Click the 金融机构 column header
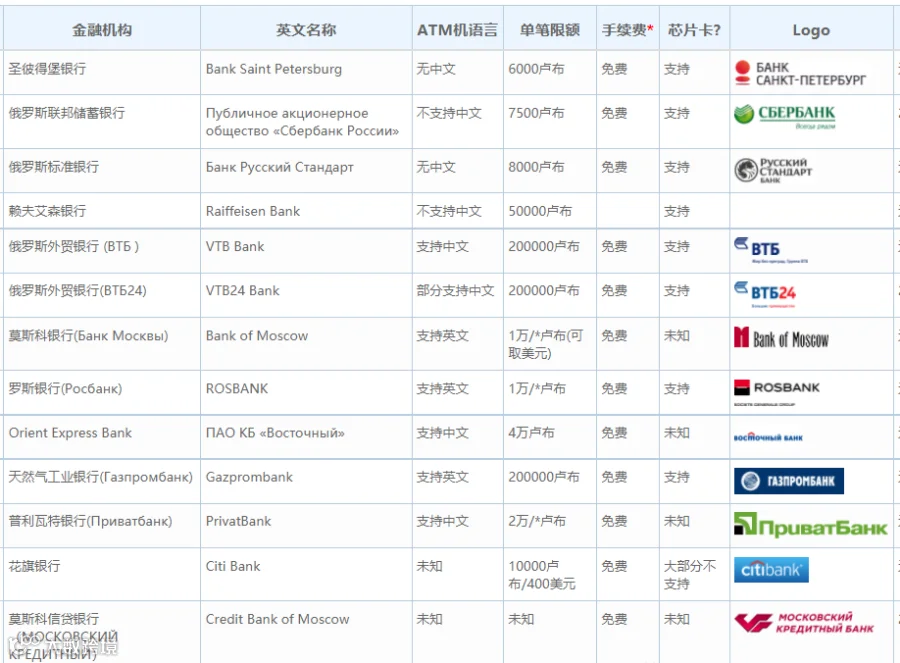The image size is (900, 663). [x=102, y=30]
